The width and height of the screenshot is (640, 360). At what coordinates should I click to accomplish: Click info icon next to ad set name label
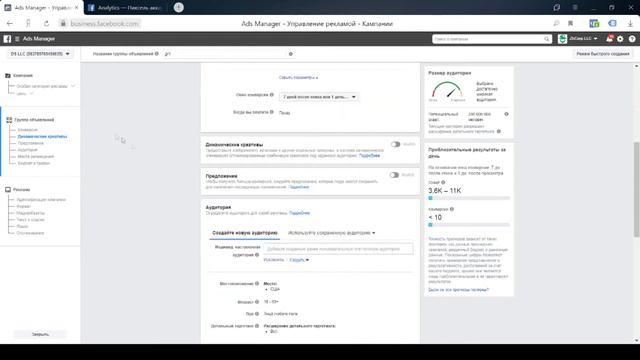(x=157, y=53)
